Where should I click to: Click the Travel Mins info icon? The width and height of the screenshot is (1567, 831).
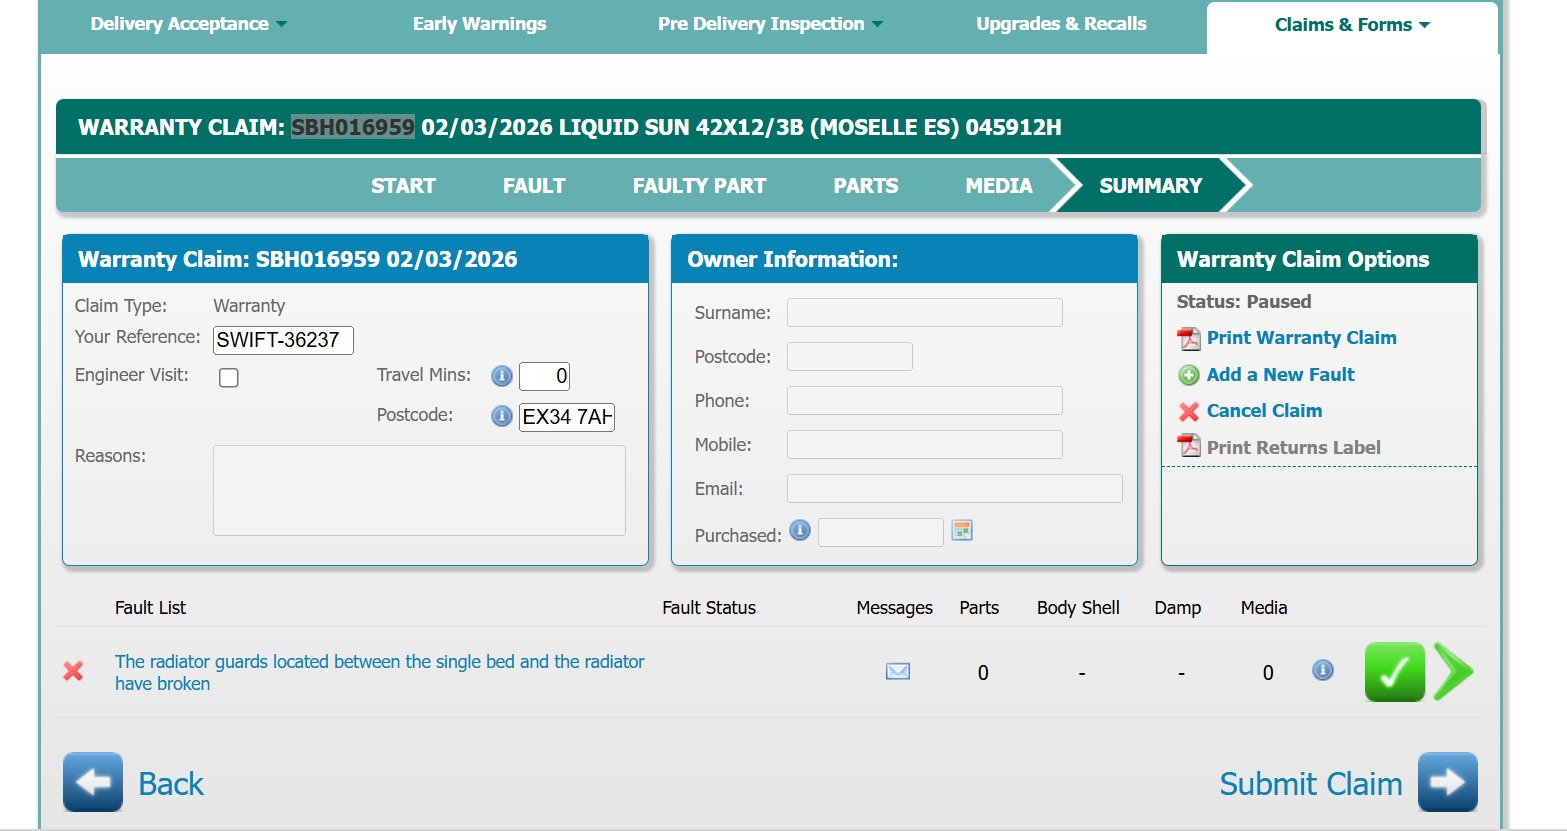[x=502, y=376]
